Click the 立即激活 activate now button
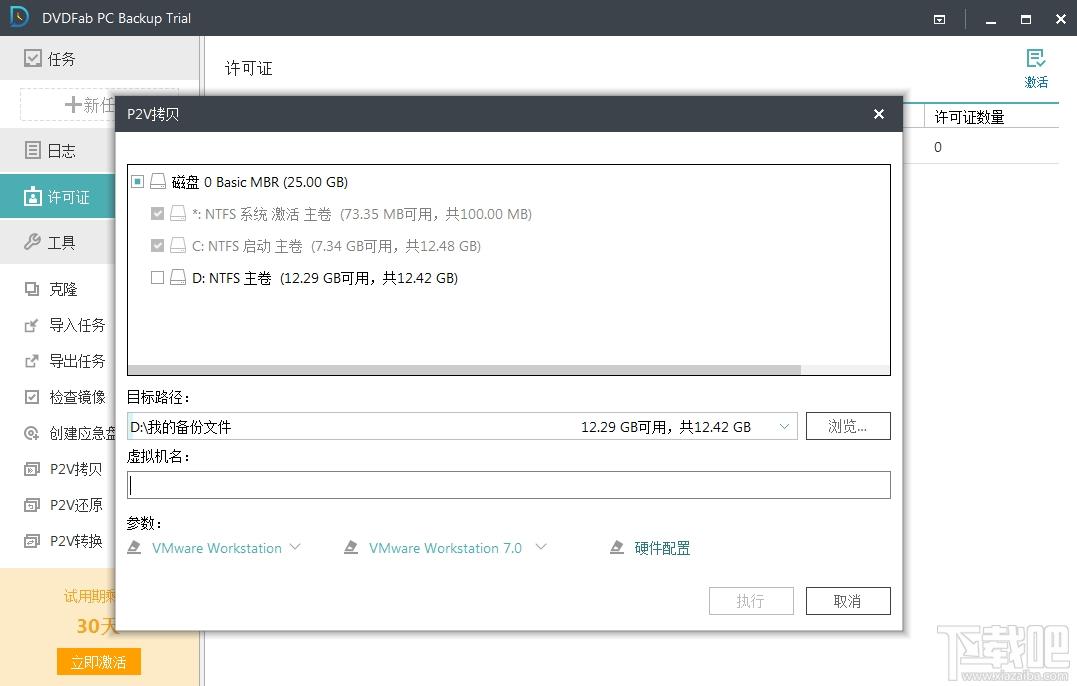This screenshot has width=1077, height=686. click(x=99, y=662)
